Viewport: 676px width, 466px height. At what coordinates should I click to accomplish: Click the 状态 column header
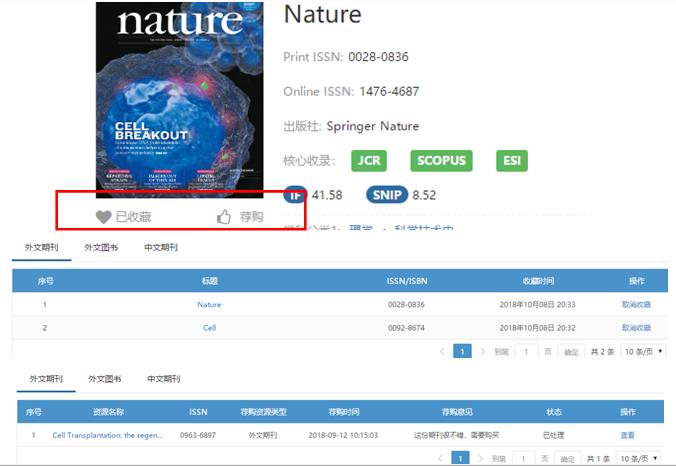point(554,412)
